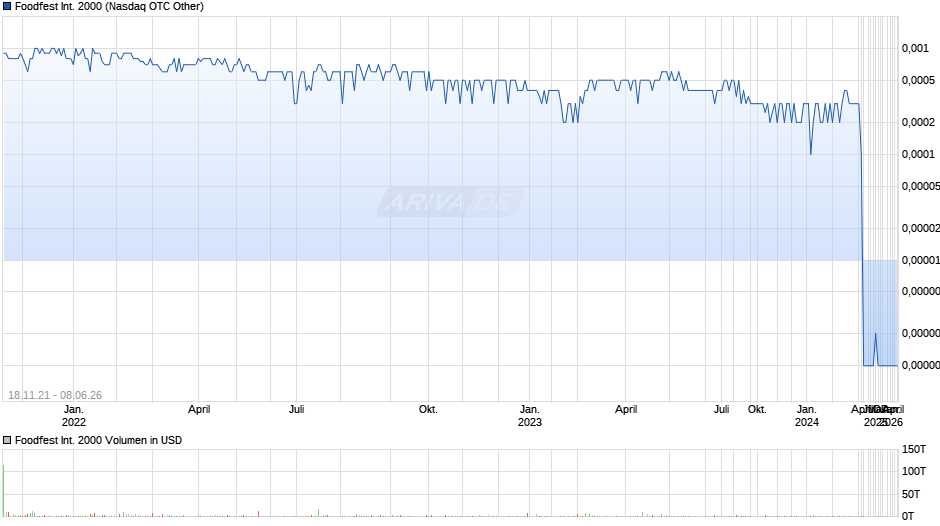
Task: Click the 'Jan. 2024' axis label
Action: point(806,416)
